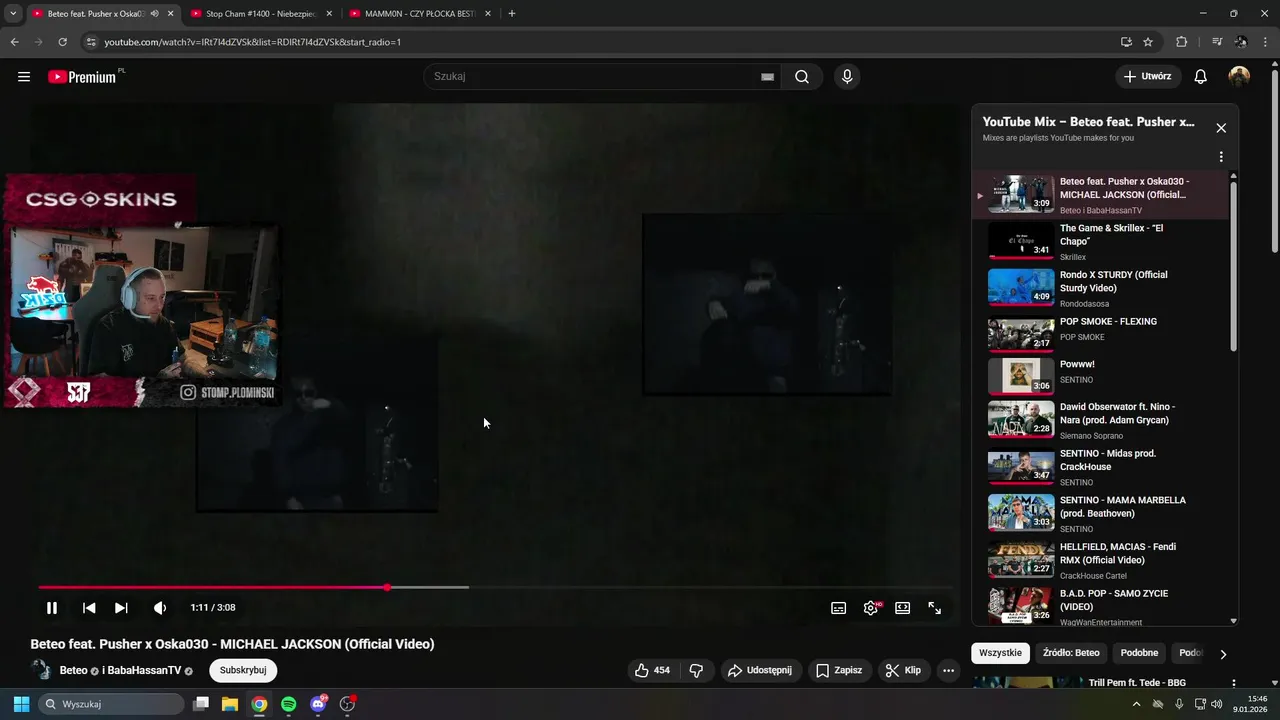Select the Podobne filter chip

pyautogui.click(x=1139, y=653)
